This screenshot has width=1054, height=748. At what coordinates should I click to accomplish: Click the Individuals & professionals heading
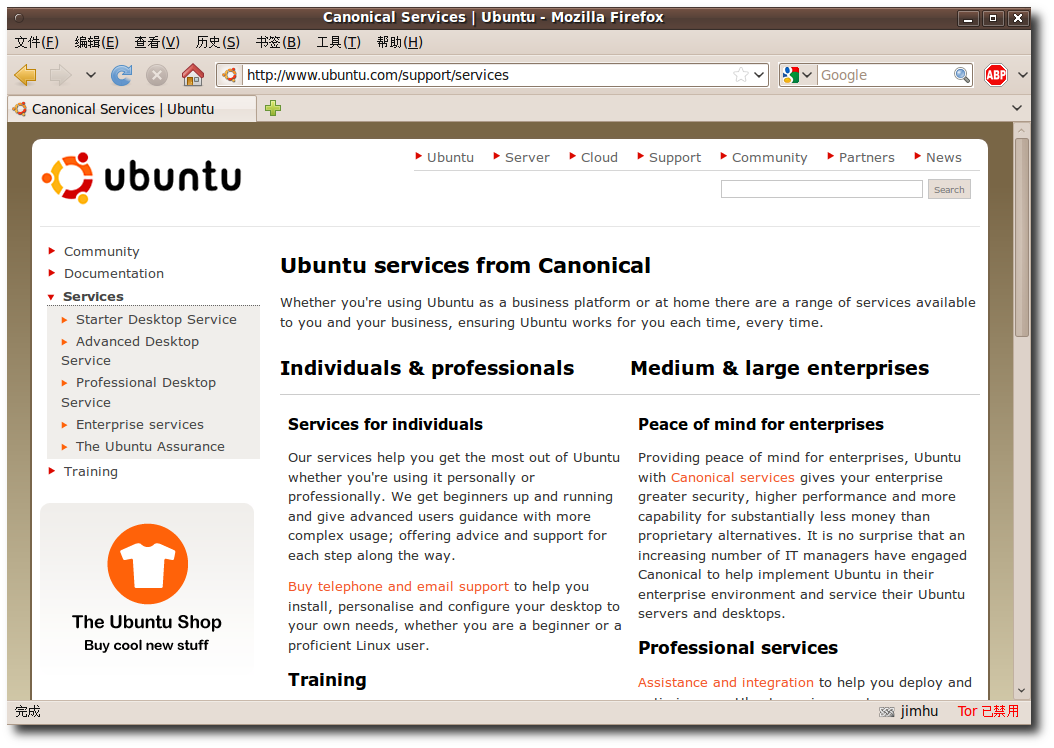tap(427, 368)
